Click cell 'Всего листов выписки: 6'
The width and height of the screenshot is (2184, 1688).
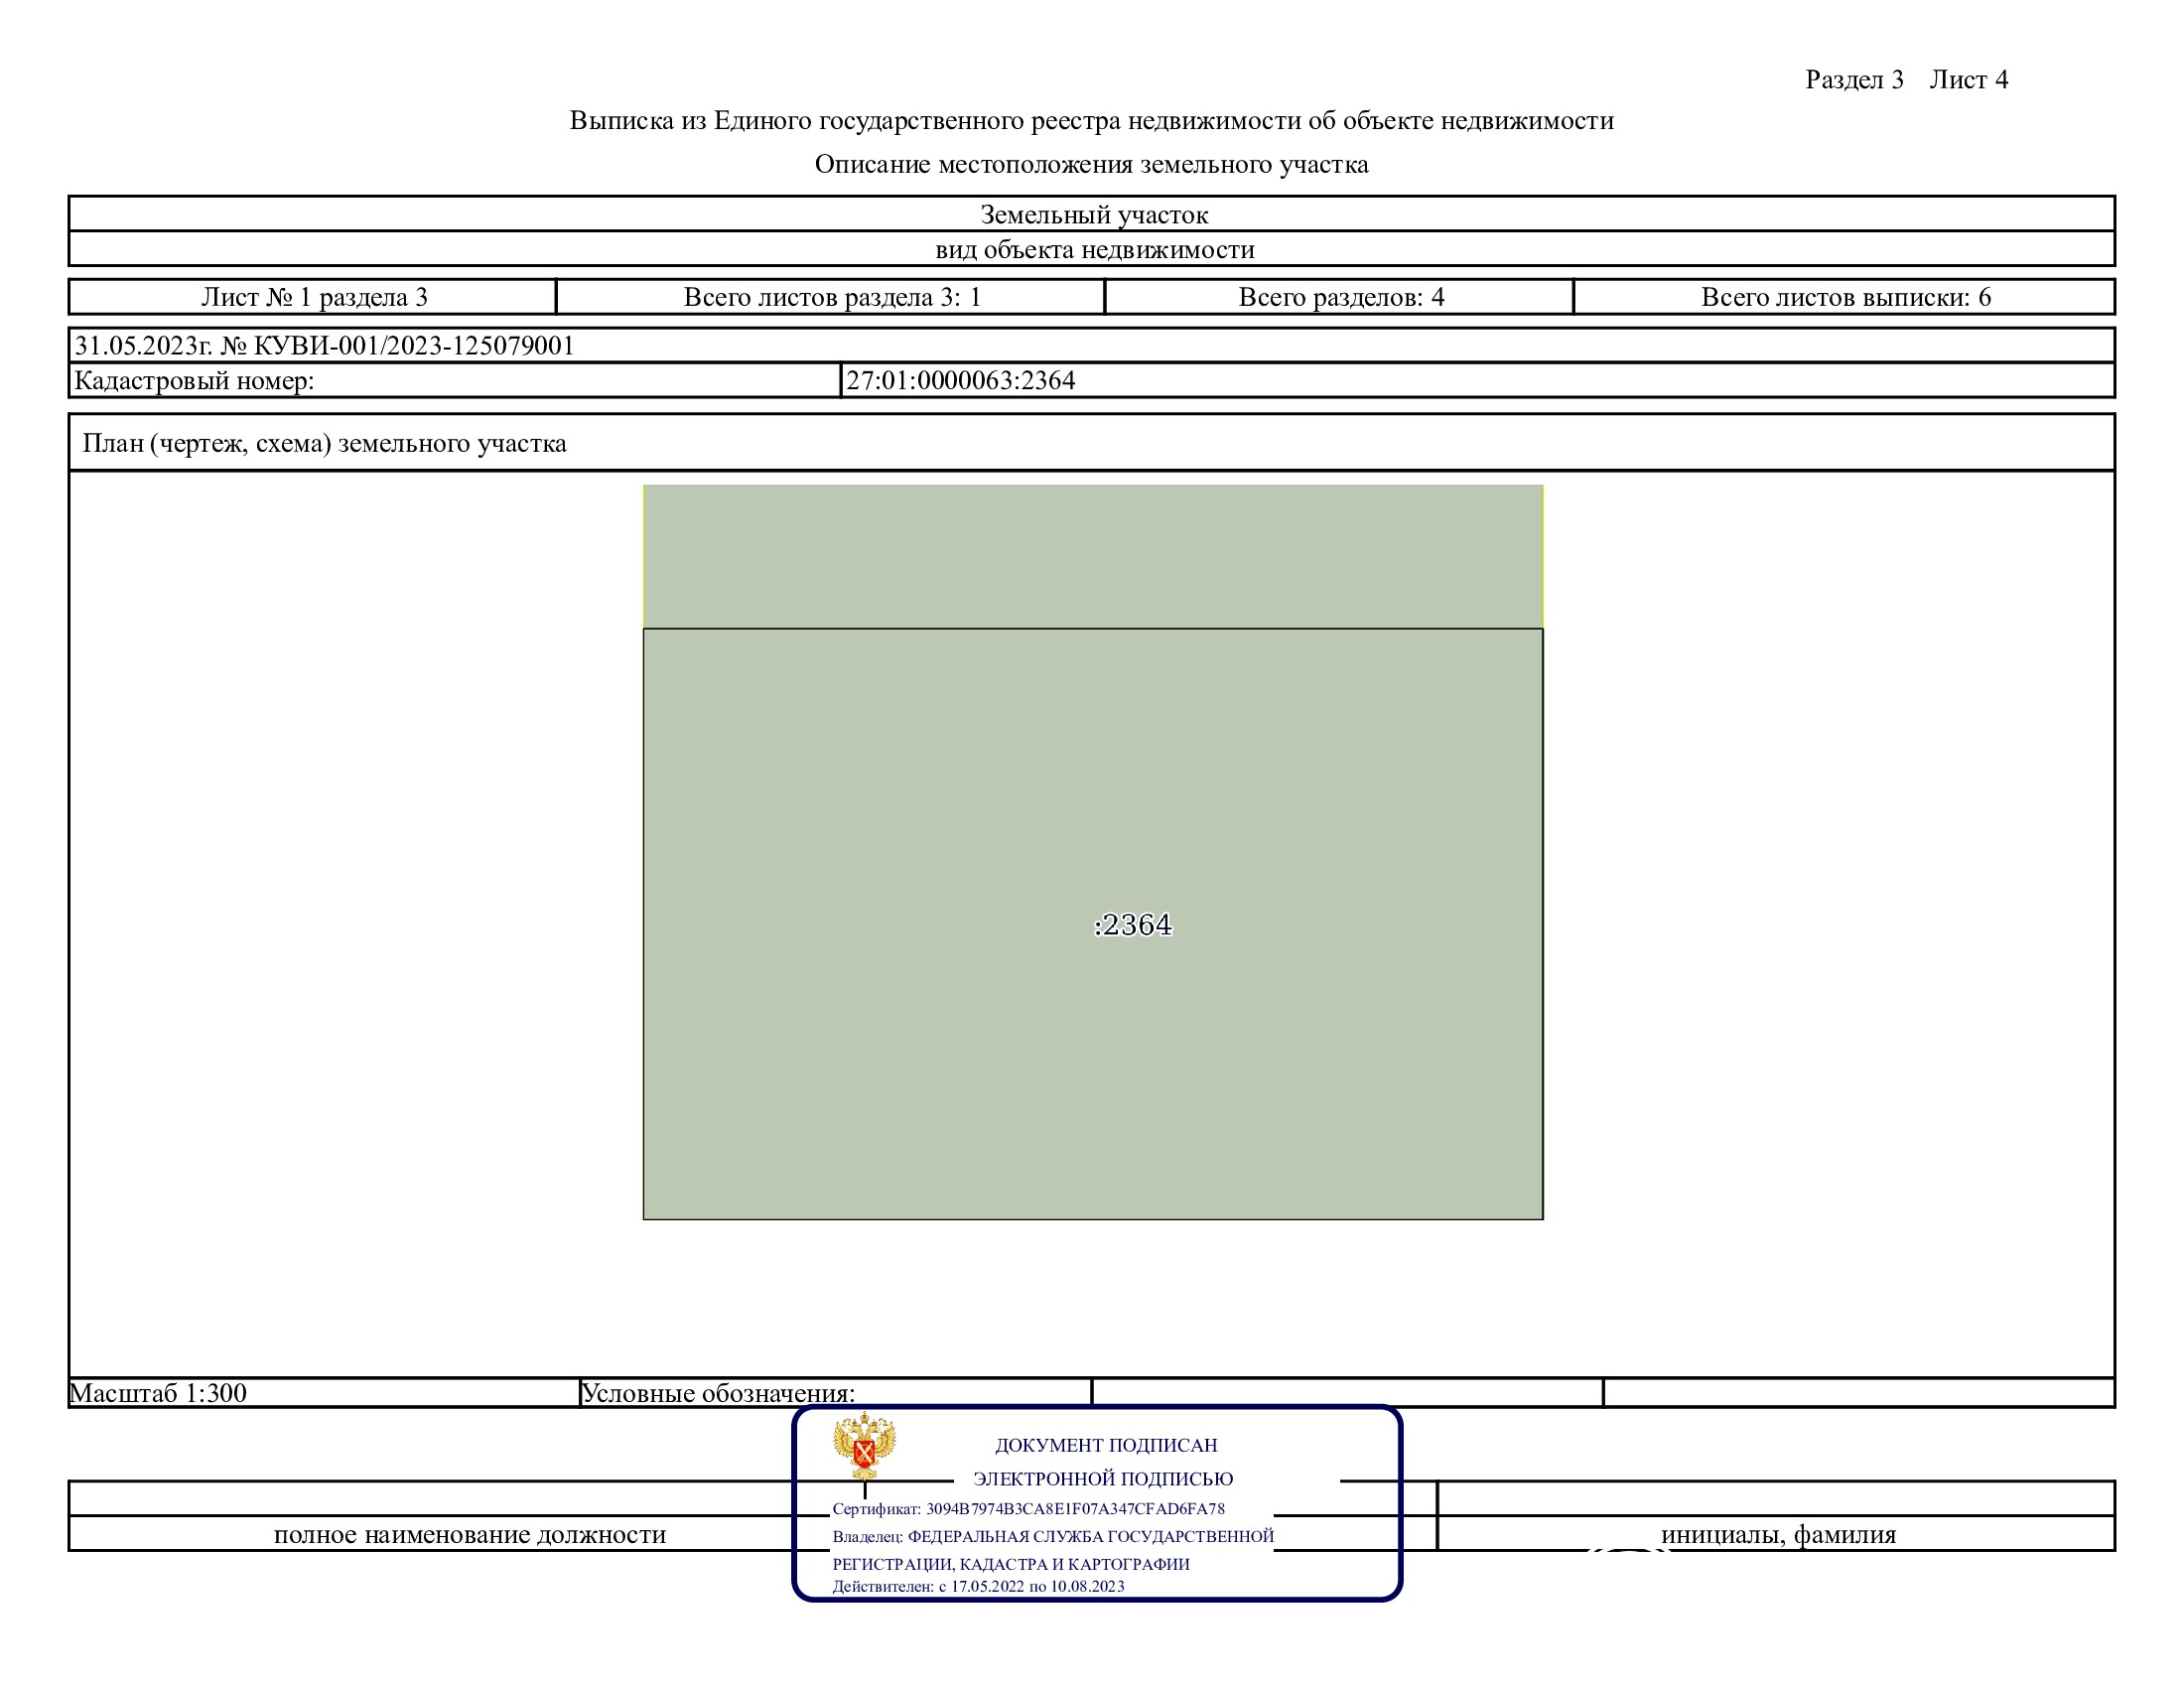[1845, 297]
